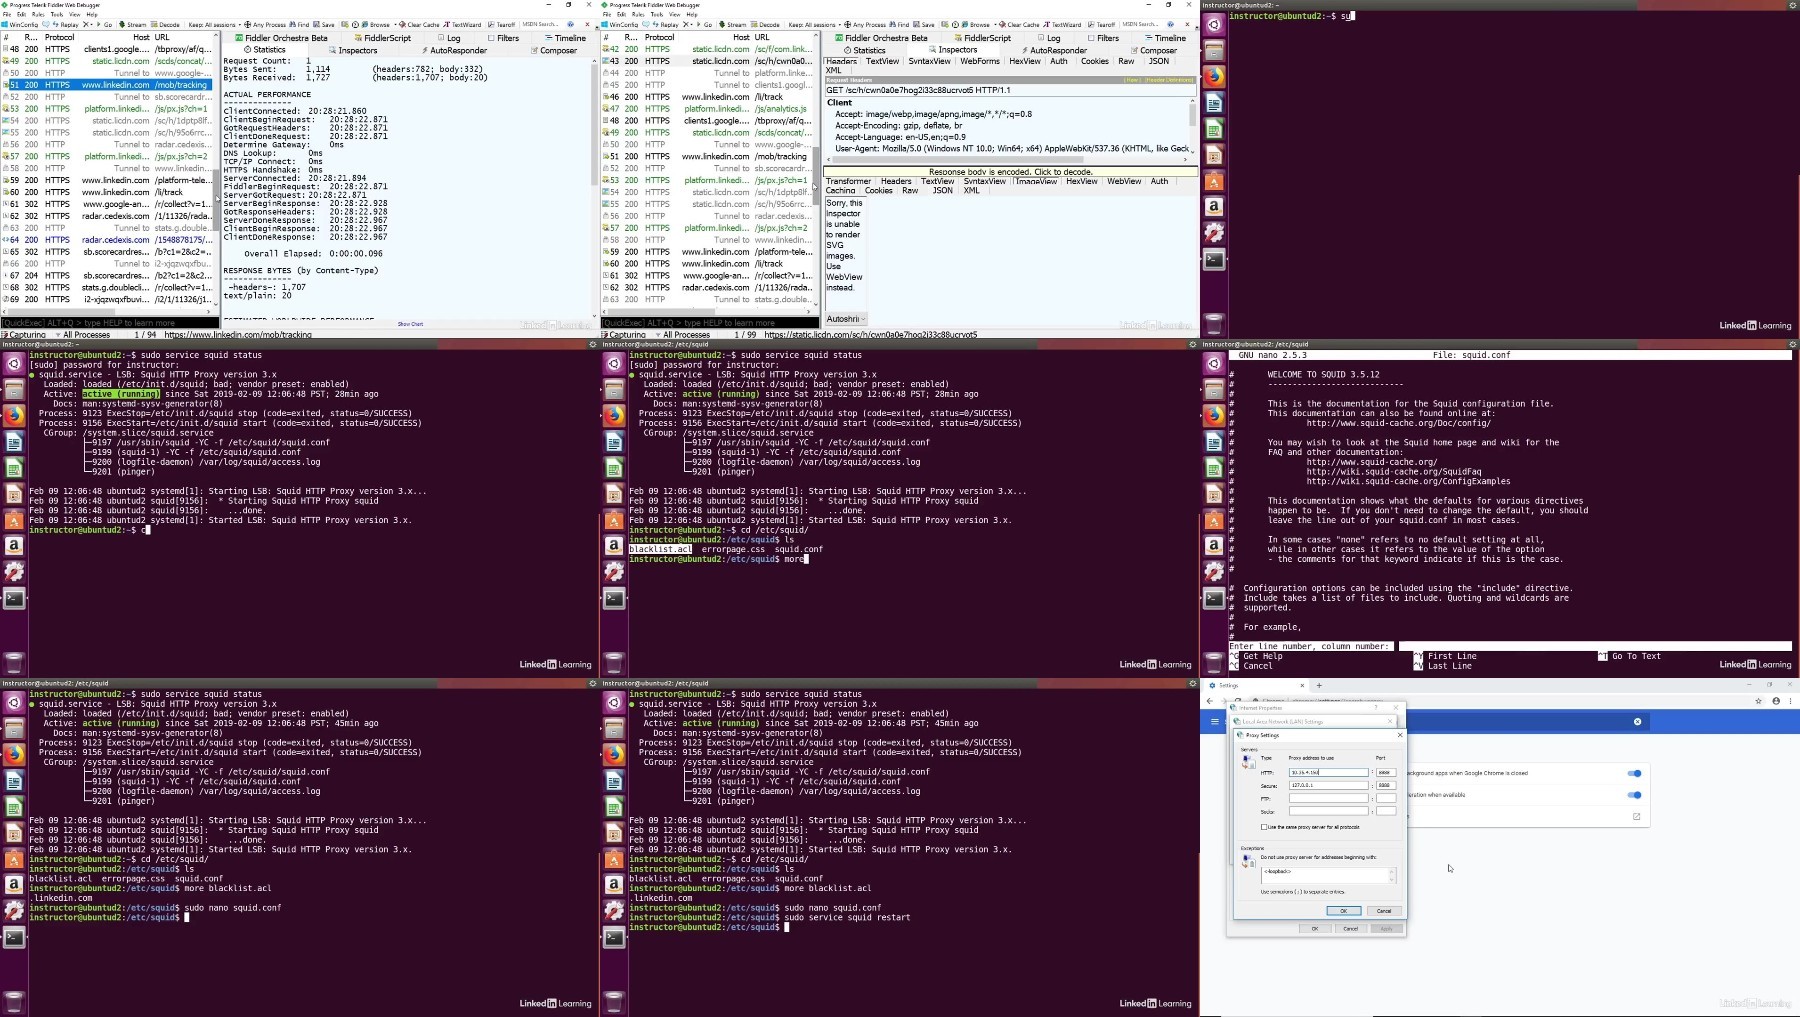Open the Autoshrink dropdown in Fiddler Inspectors window
Image resolution: width=1800 pixels, height=1017 pixels.
coord(846,319)
